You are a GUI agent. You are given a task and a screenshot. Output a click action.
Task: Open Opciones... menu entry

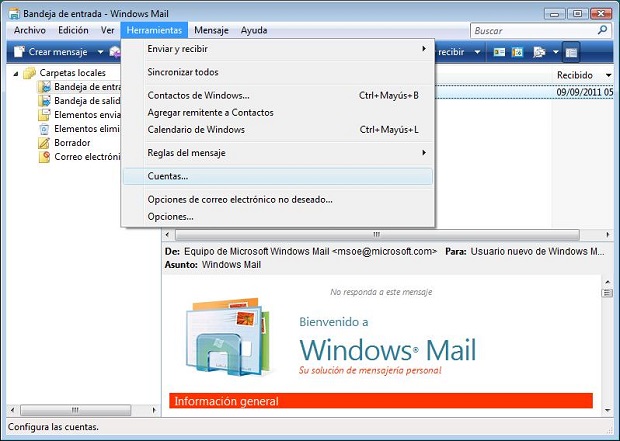click(278, 217)
